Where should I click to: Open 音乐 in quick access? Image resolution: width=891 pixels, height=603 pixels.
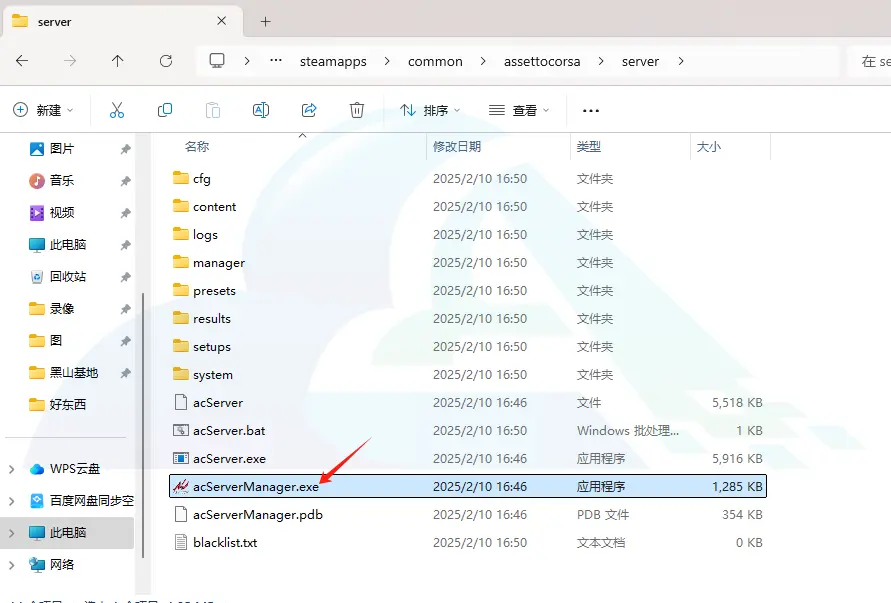[61, 181]
